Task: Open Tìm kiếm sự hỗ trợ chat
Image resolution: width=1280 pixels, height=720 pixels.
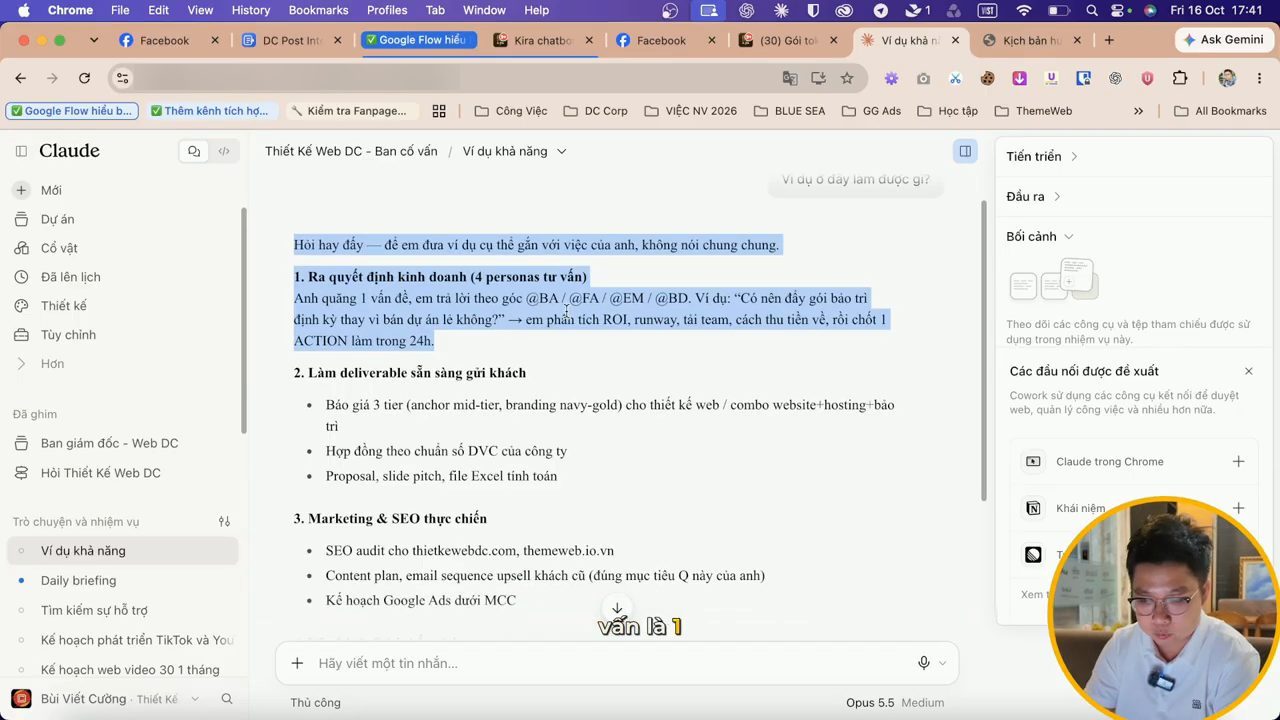Action: tap(94, 610)
